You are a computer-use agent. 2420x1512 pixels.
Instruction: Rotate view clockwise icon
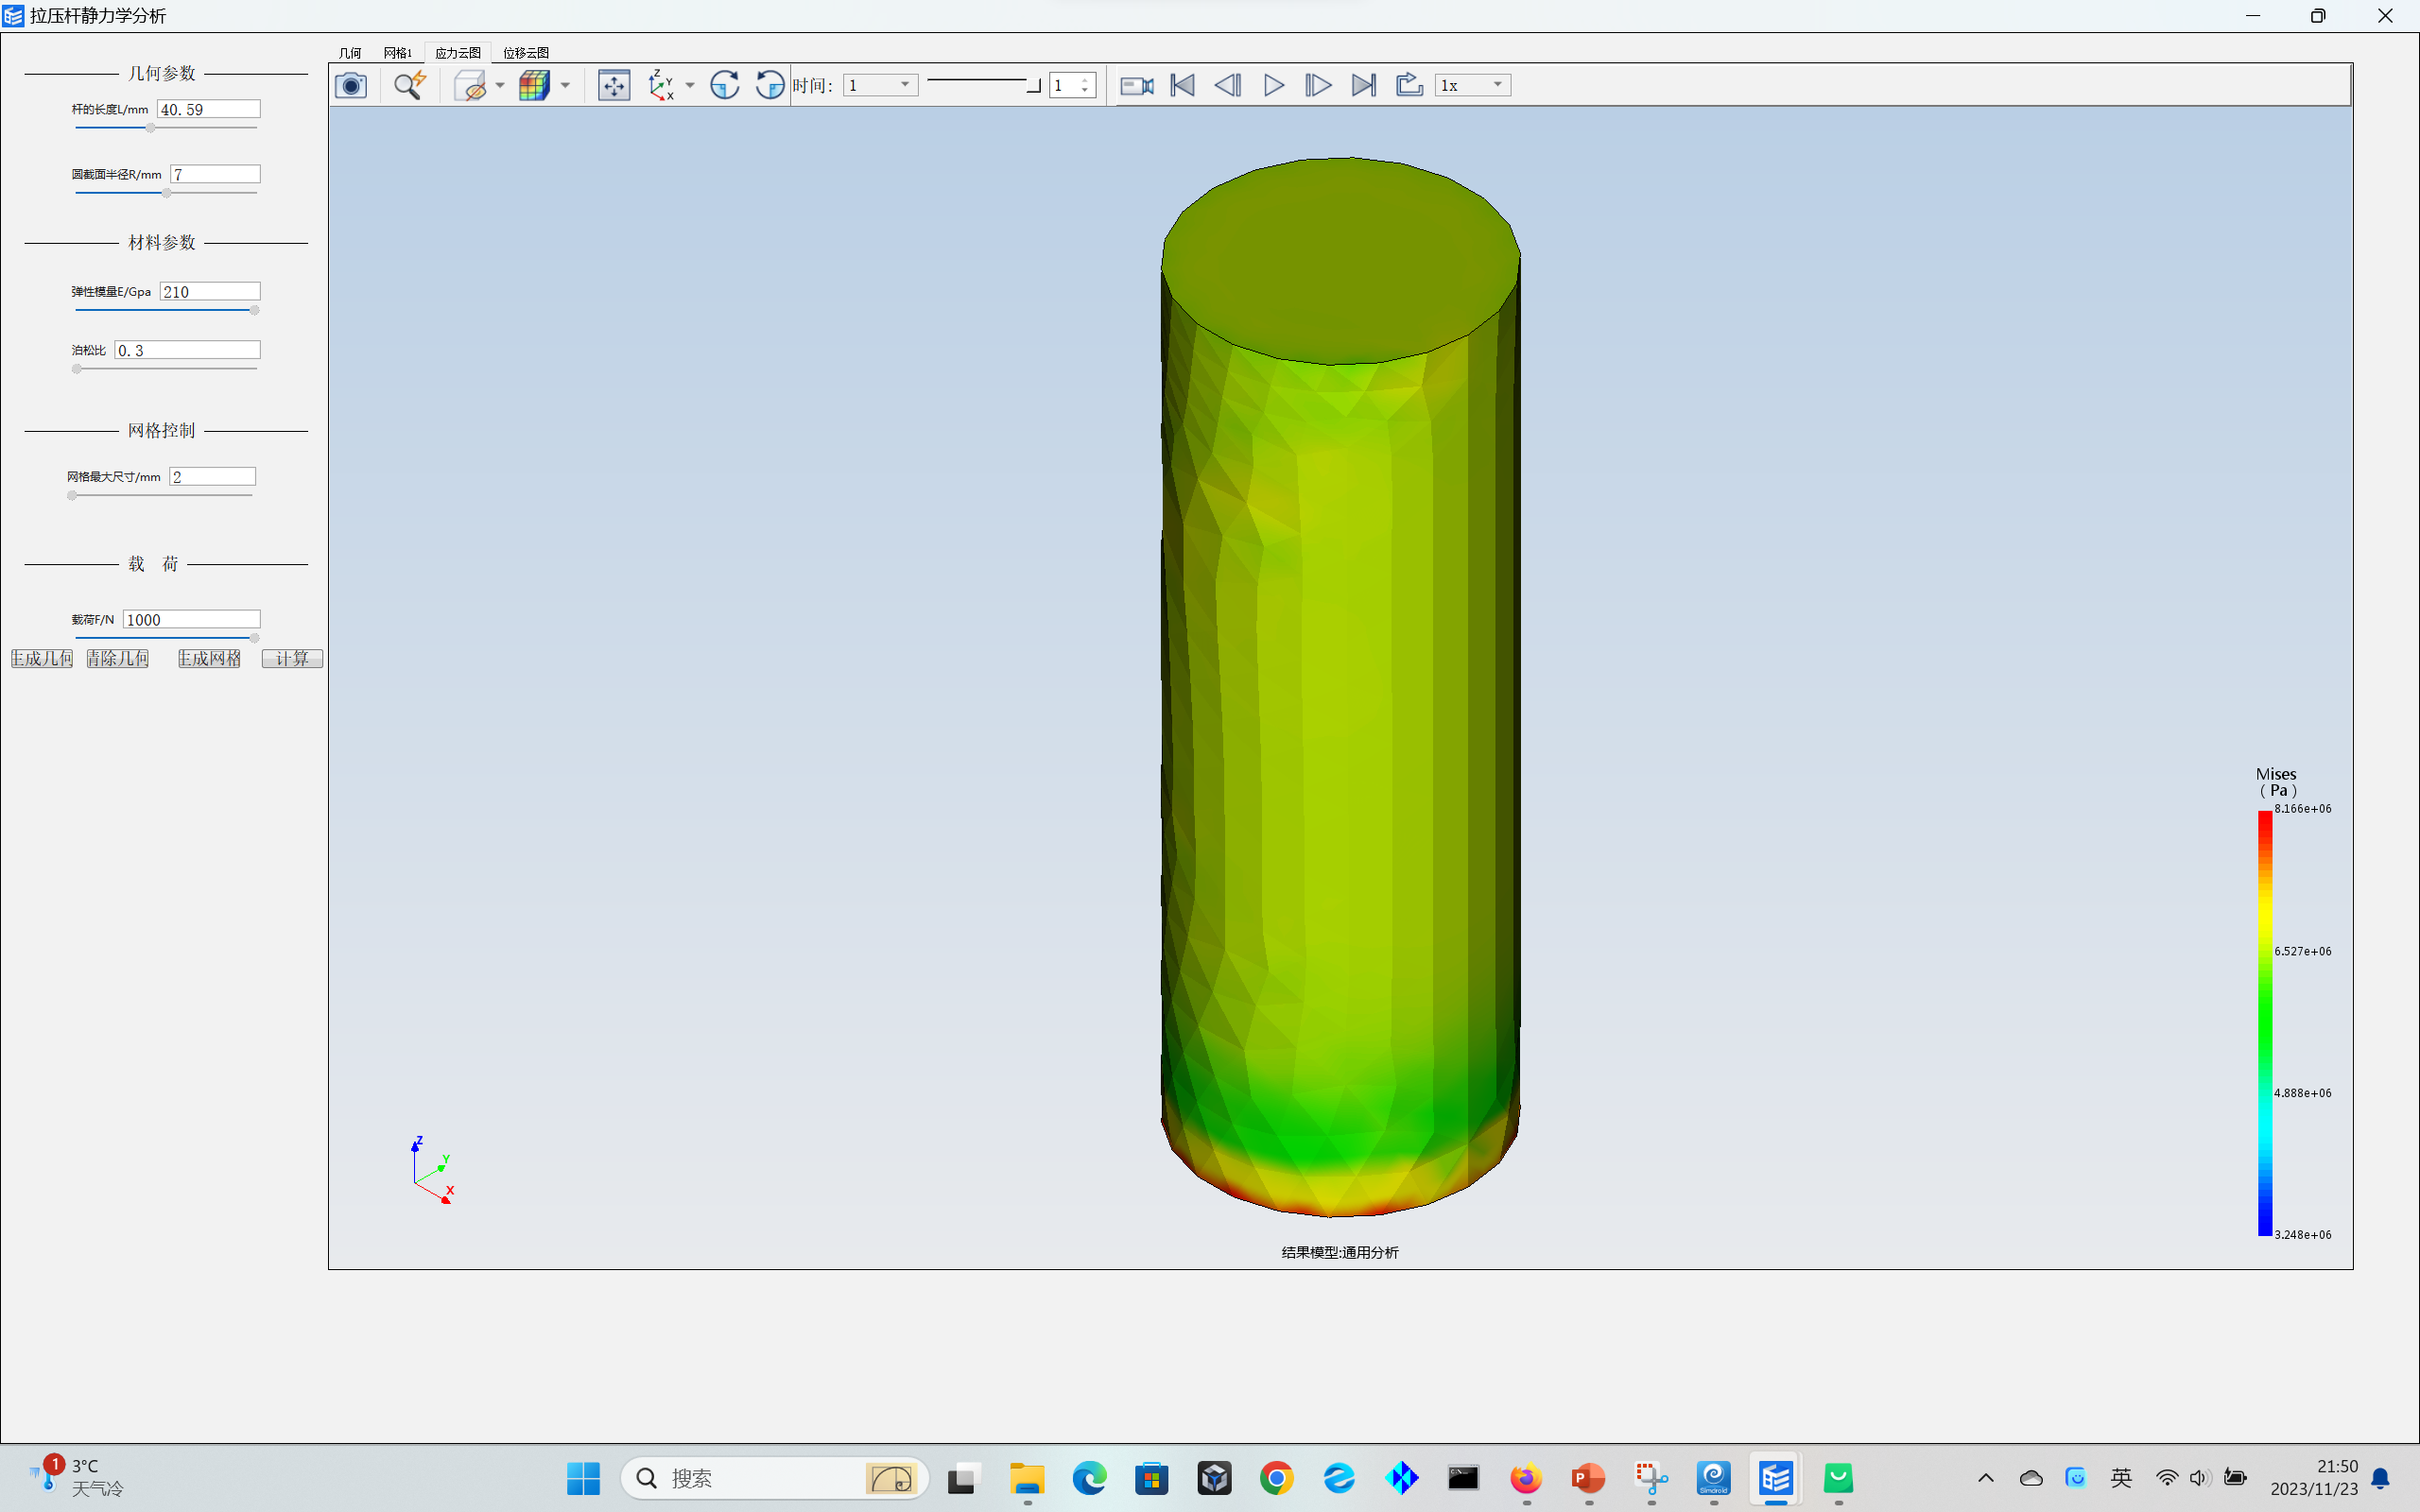[x=724, y=85]
